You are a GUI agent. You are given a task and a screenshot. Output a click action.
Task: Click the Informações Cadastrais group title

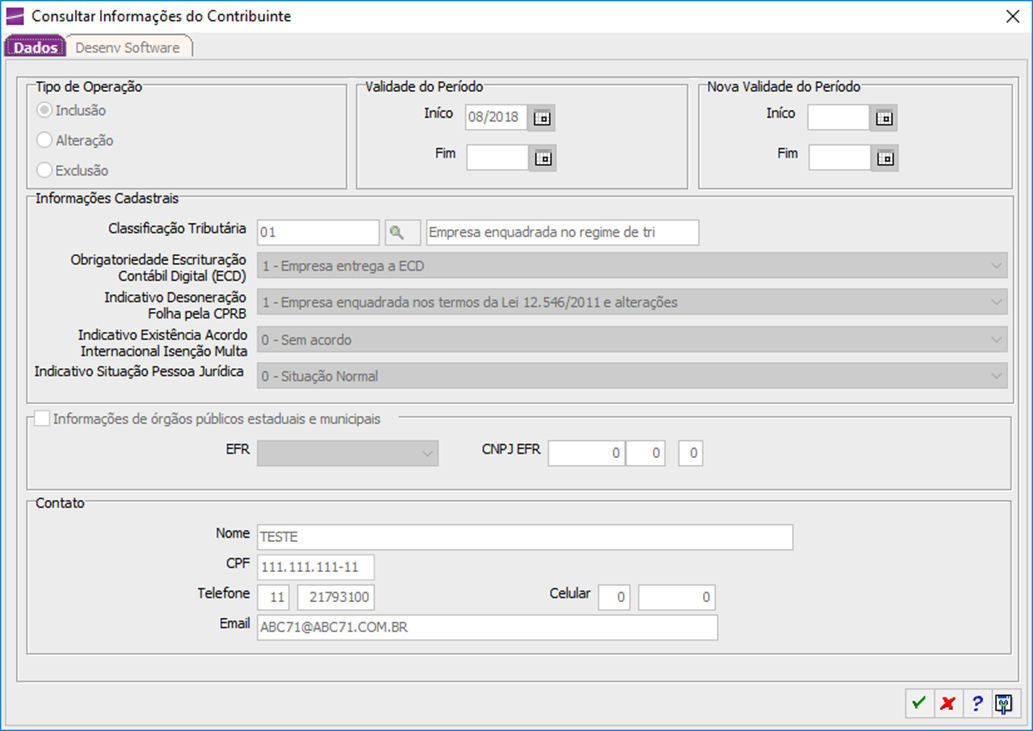[x=107, y=198]
